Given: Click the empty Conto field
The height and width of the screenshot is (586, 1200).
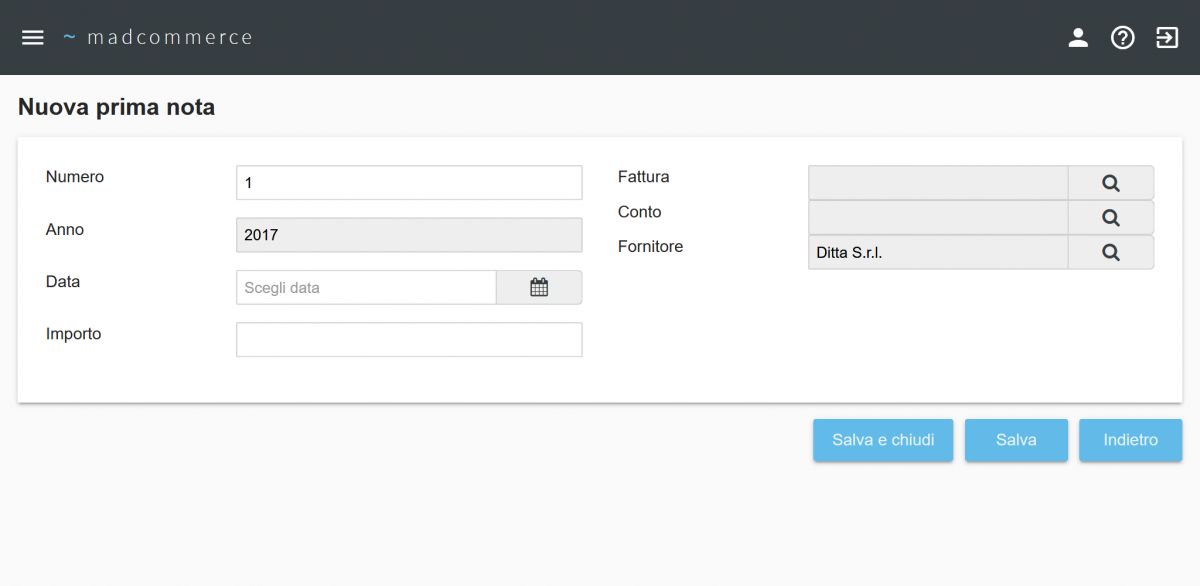Looking at the screenshot, I should [937, 217].
